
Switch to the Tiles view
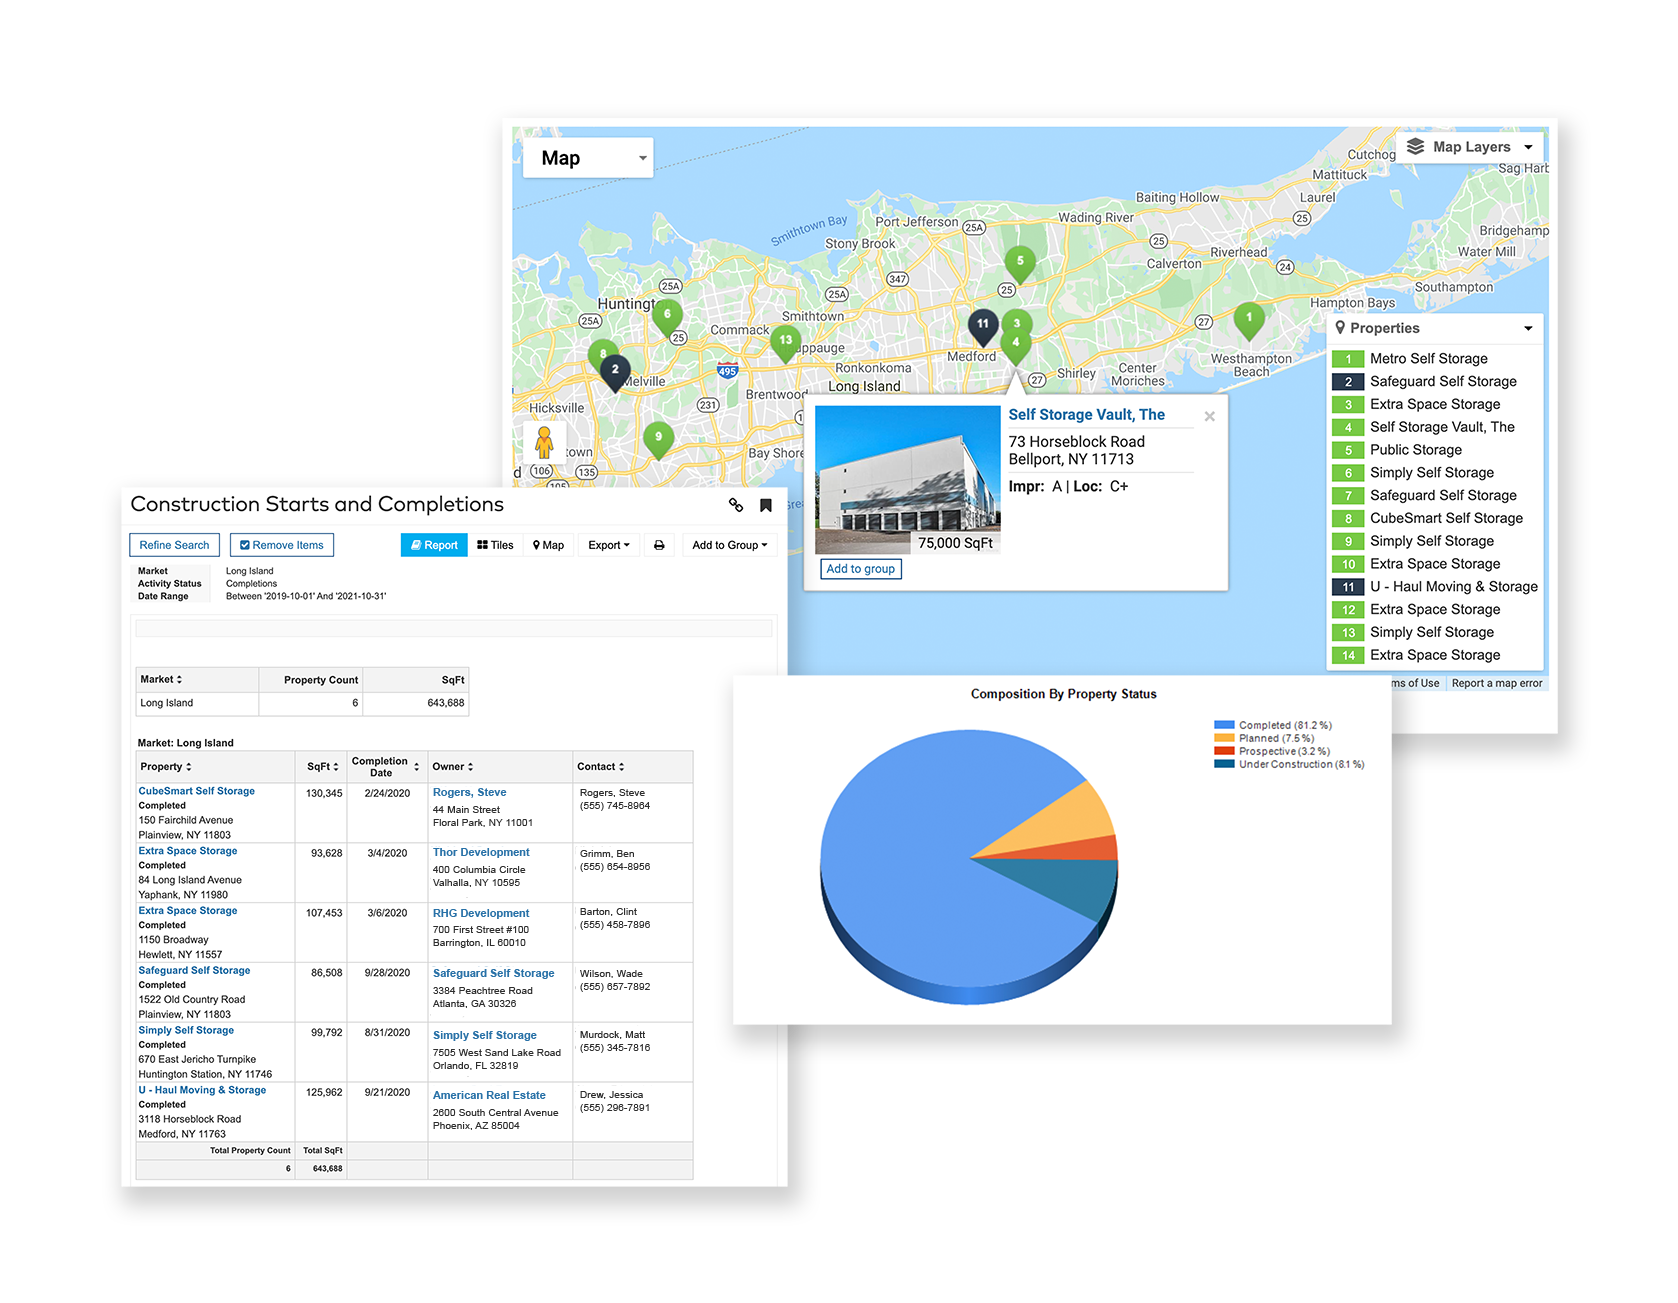495,545
